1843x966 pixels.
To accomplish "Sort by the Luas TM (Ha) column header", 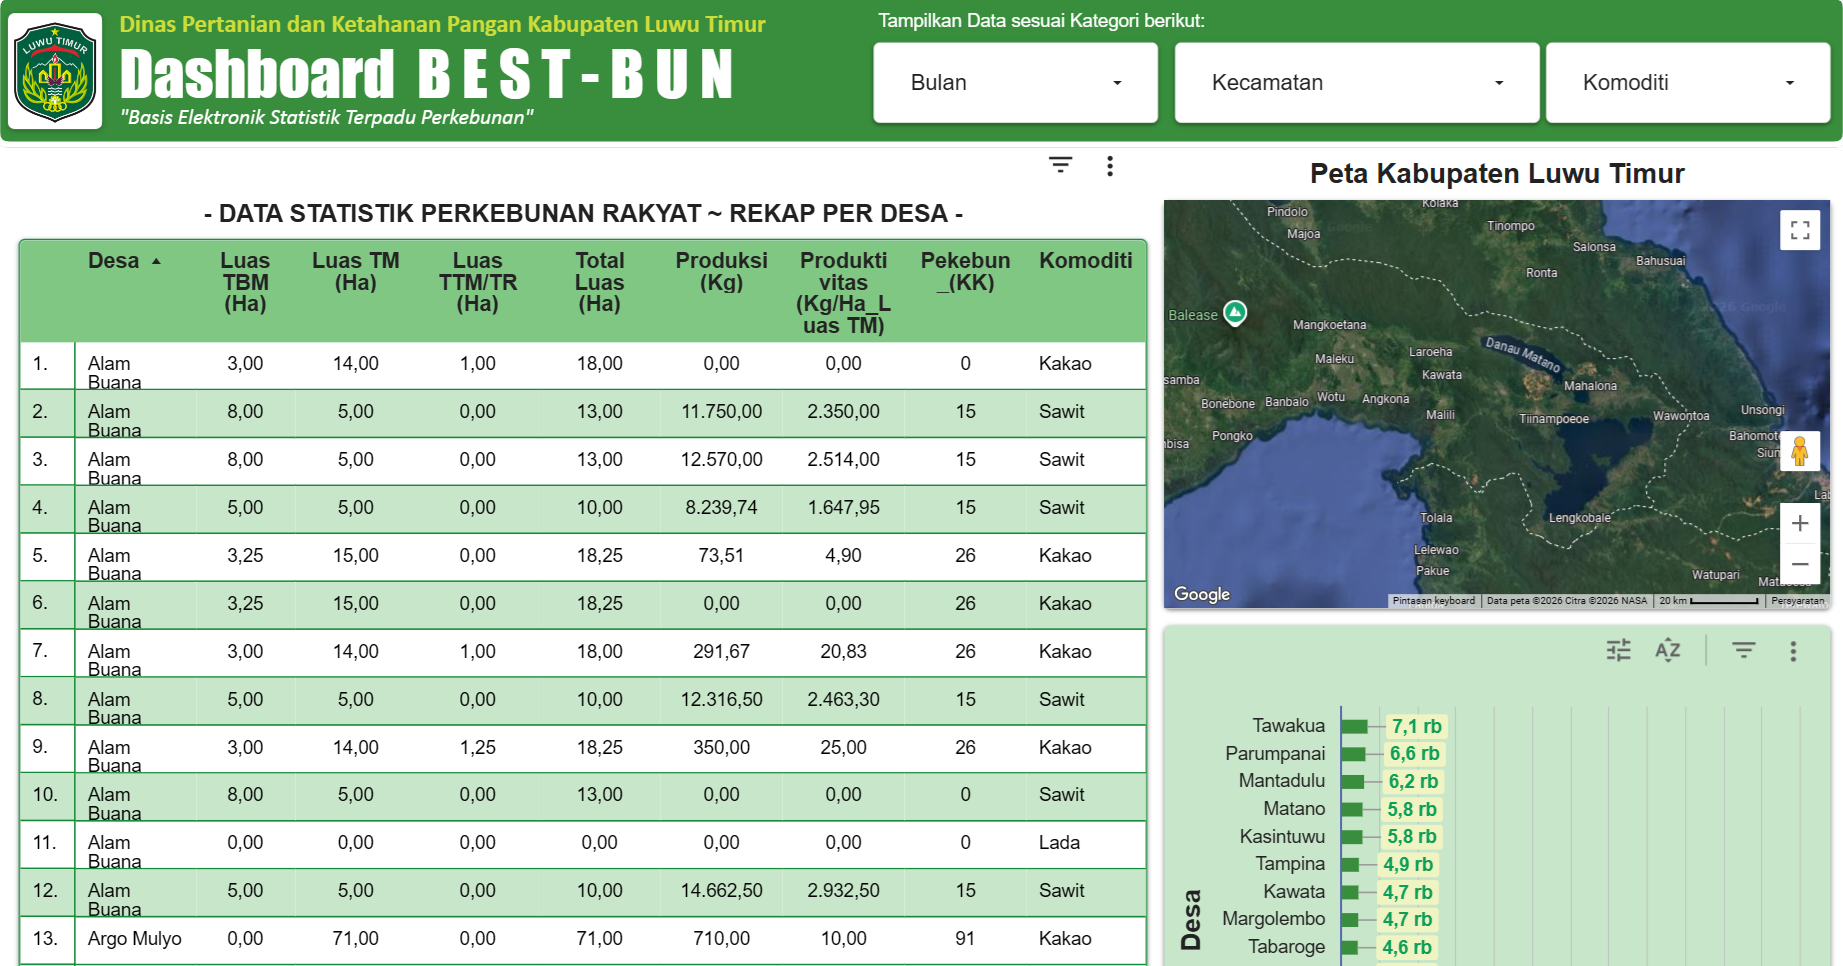I will (x=356, y=271).
